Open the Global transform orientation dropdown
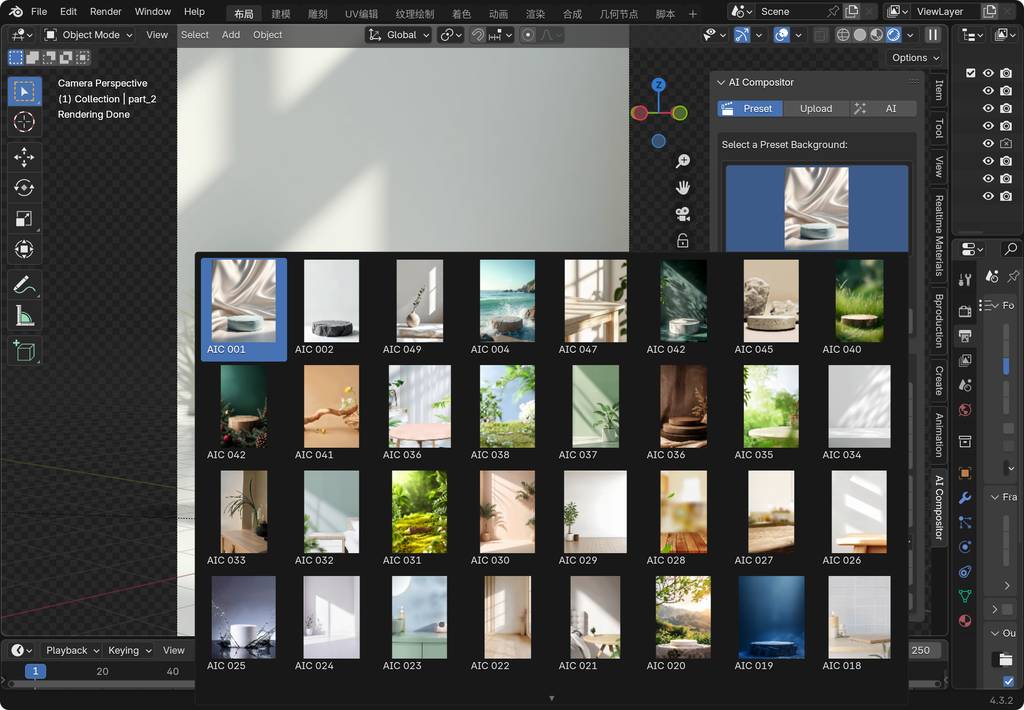Viewport: 1024px width, 710px height. tap(399, 35)
